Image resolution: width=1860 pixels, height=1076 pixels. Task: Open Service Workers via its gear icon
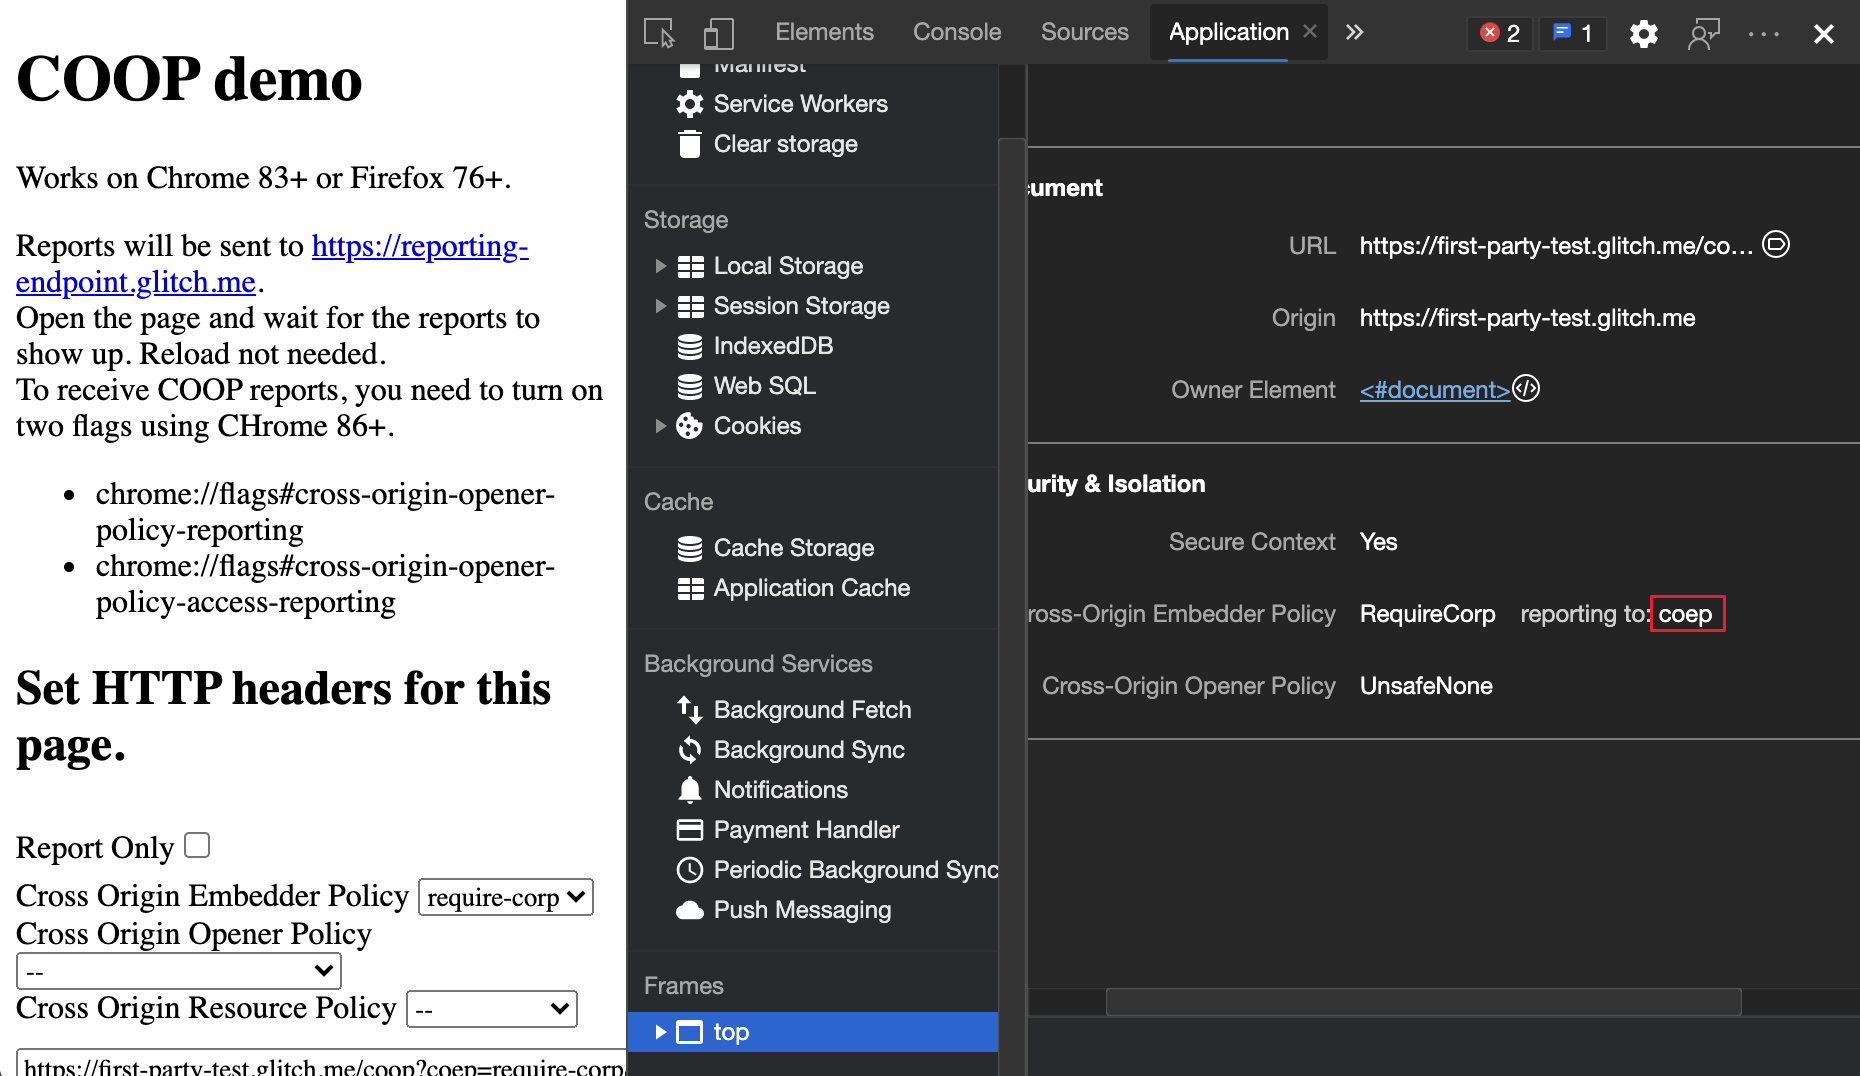(689, 104)
